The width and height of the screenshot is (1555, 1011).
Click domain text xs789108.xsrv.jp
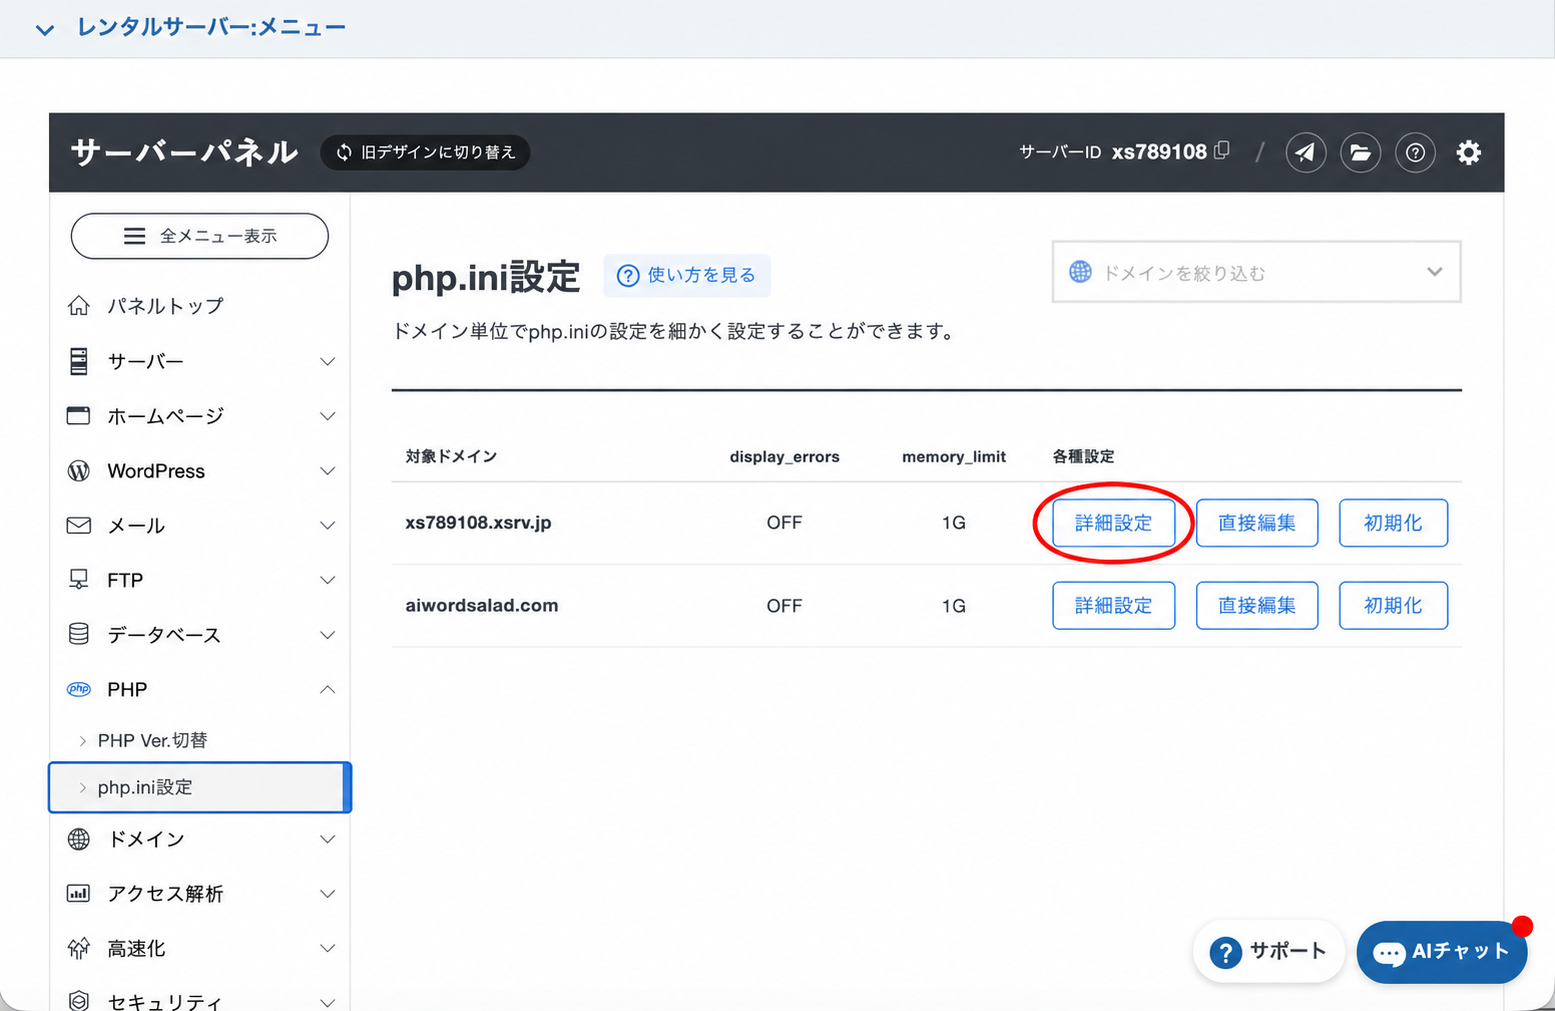(x=478, y=522)
